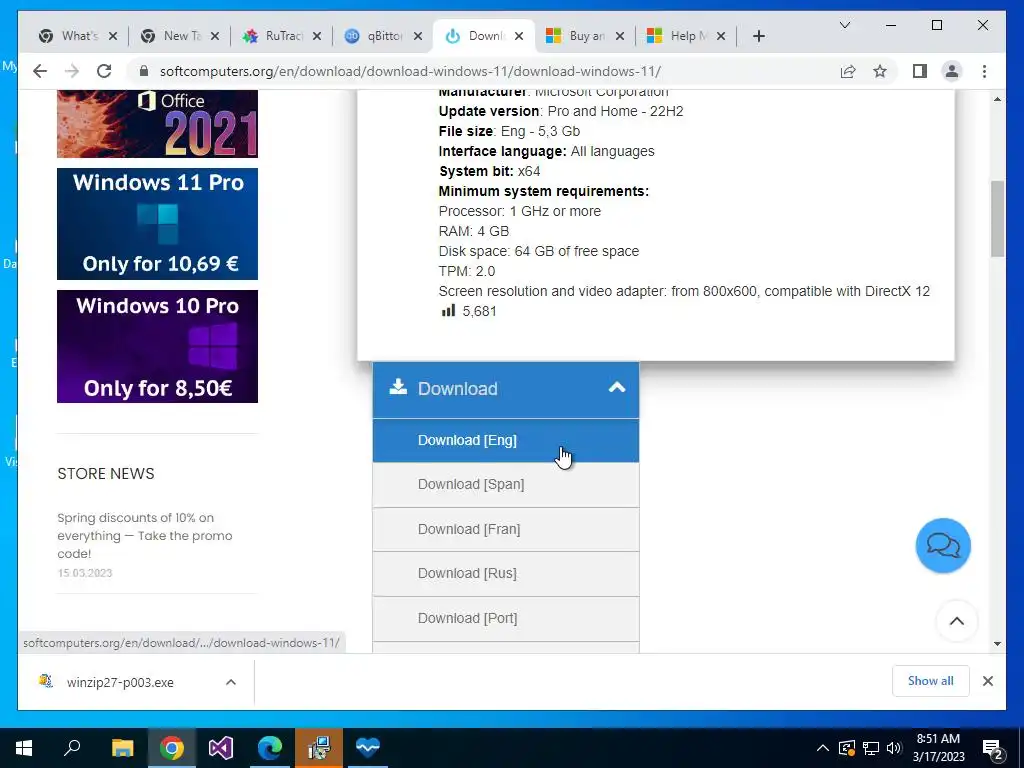Go back with the browser back arrow
The width and height of the screenshot is (1024, 768).
point(40,71)
